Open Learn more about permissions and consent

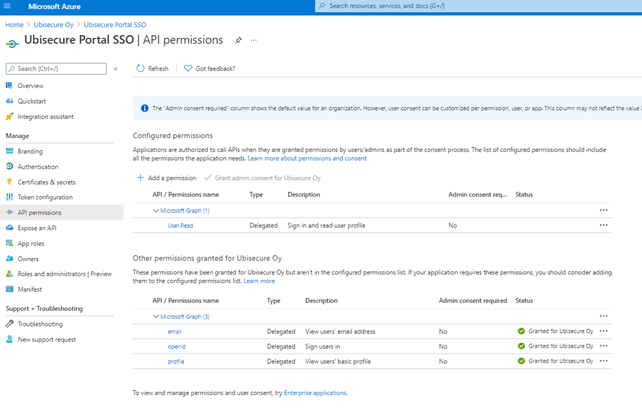point(307,158)
